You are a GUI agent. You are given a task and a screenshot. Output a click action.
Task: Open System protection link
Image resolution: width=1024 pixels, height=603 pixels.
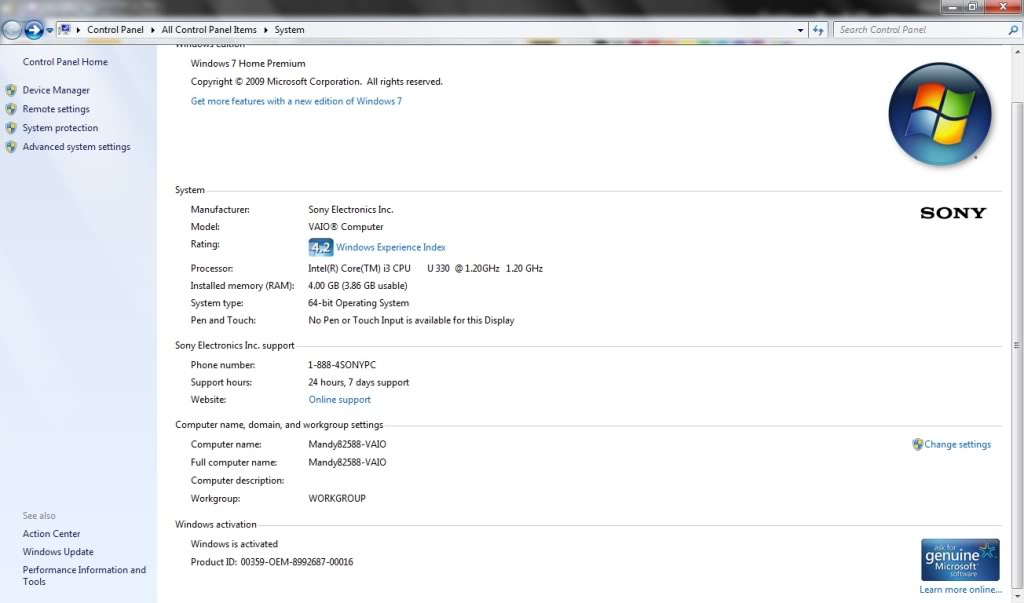[60, 128]
